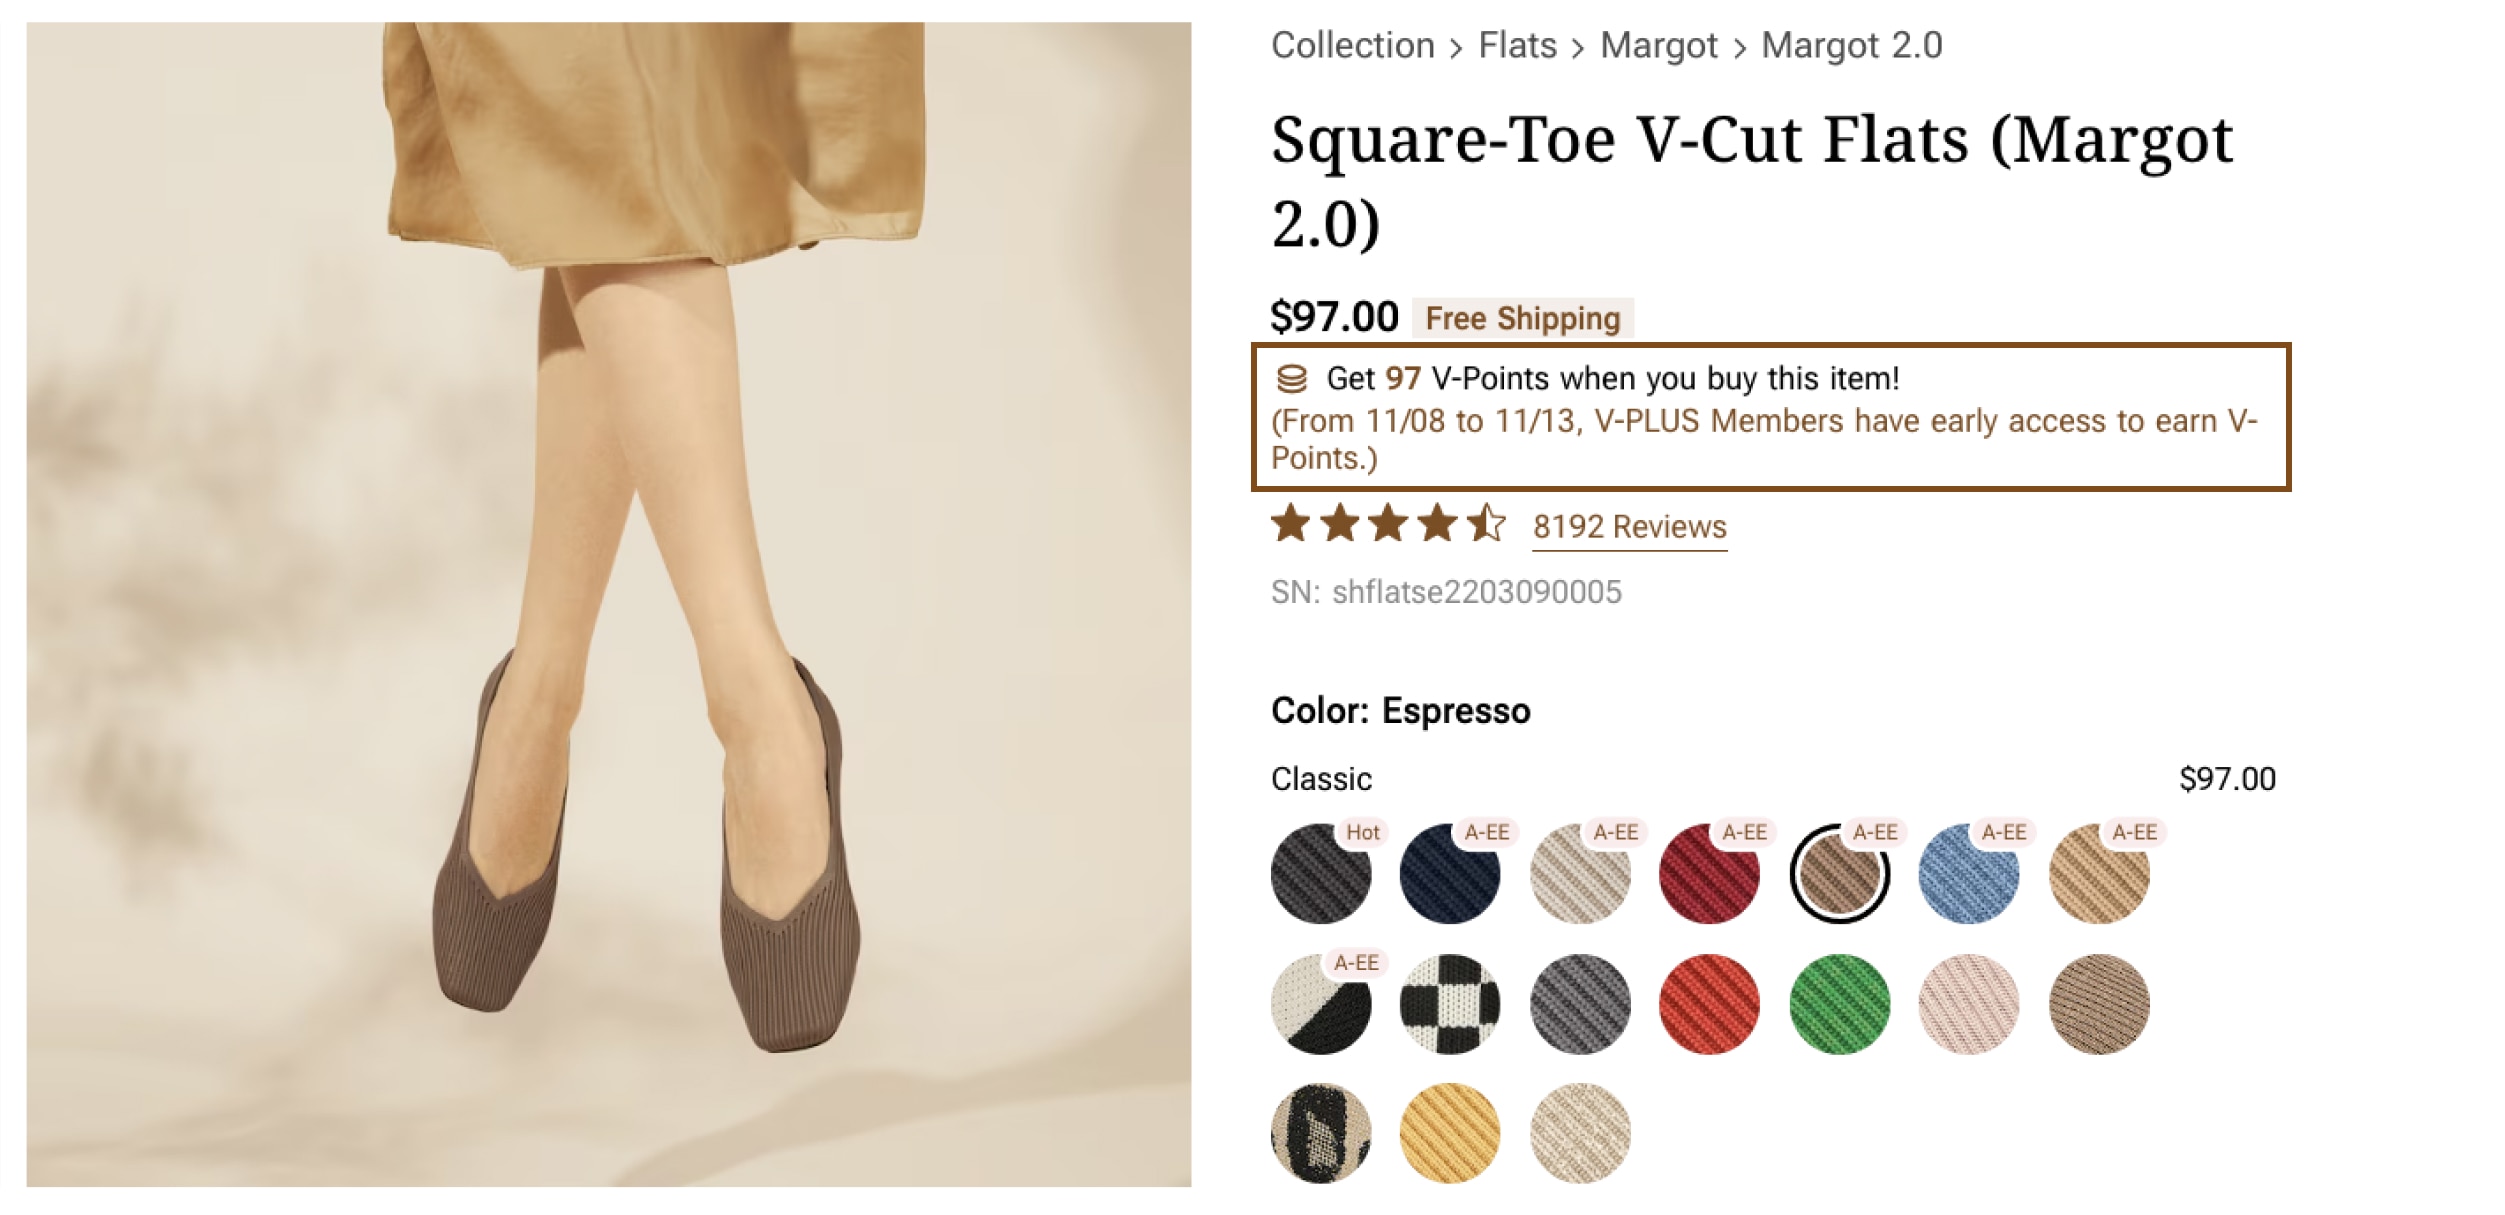Click the Margot 2.0 breadcrumb item

[x=1851, y=46]
